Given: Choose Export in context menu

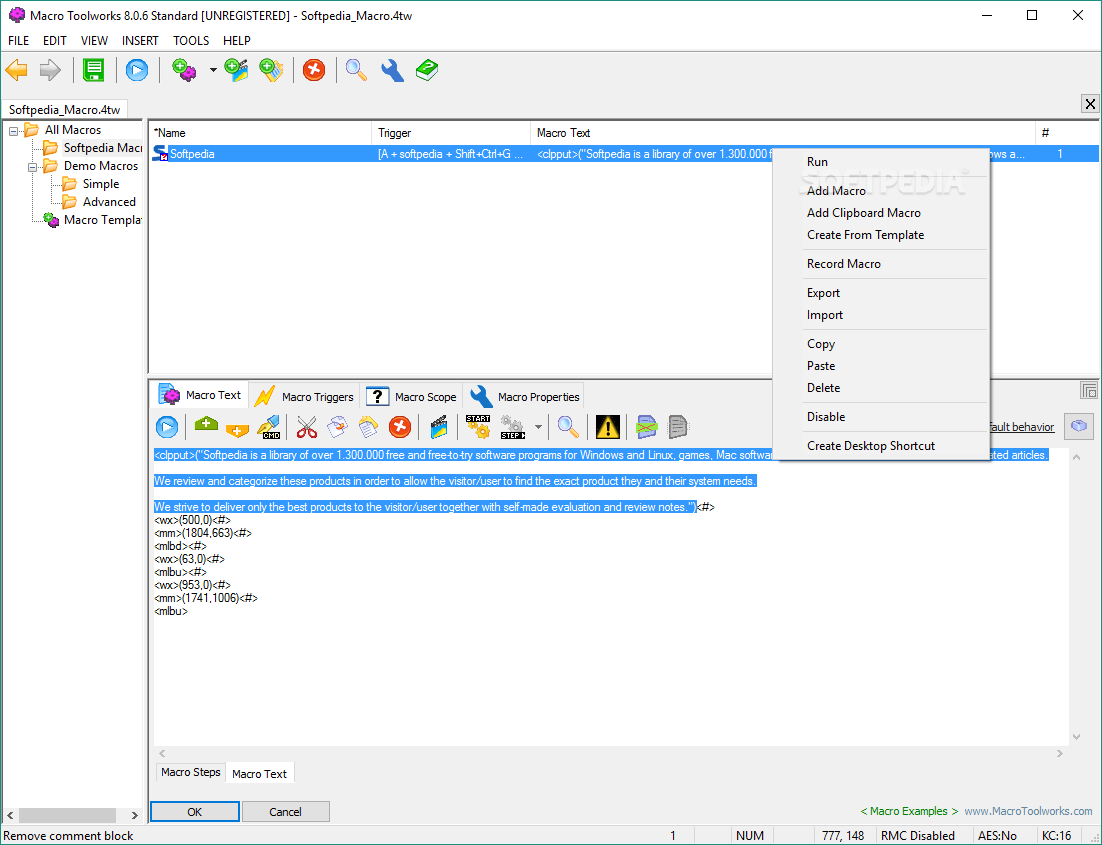Looking at the screenshot, I should [x=881, y=293].
